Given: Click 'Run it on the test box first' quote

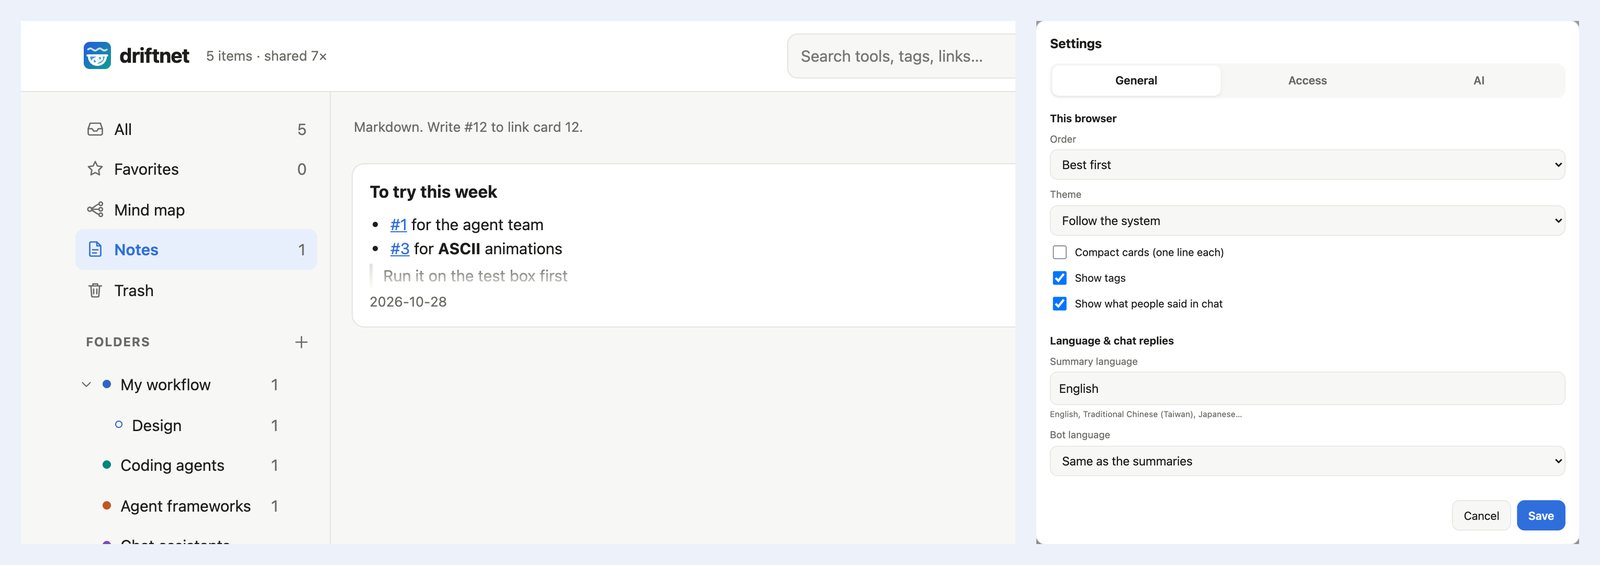Looking at the screenshot, I should coord(475,276).
